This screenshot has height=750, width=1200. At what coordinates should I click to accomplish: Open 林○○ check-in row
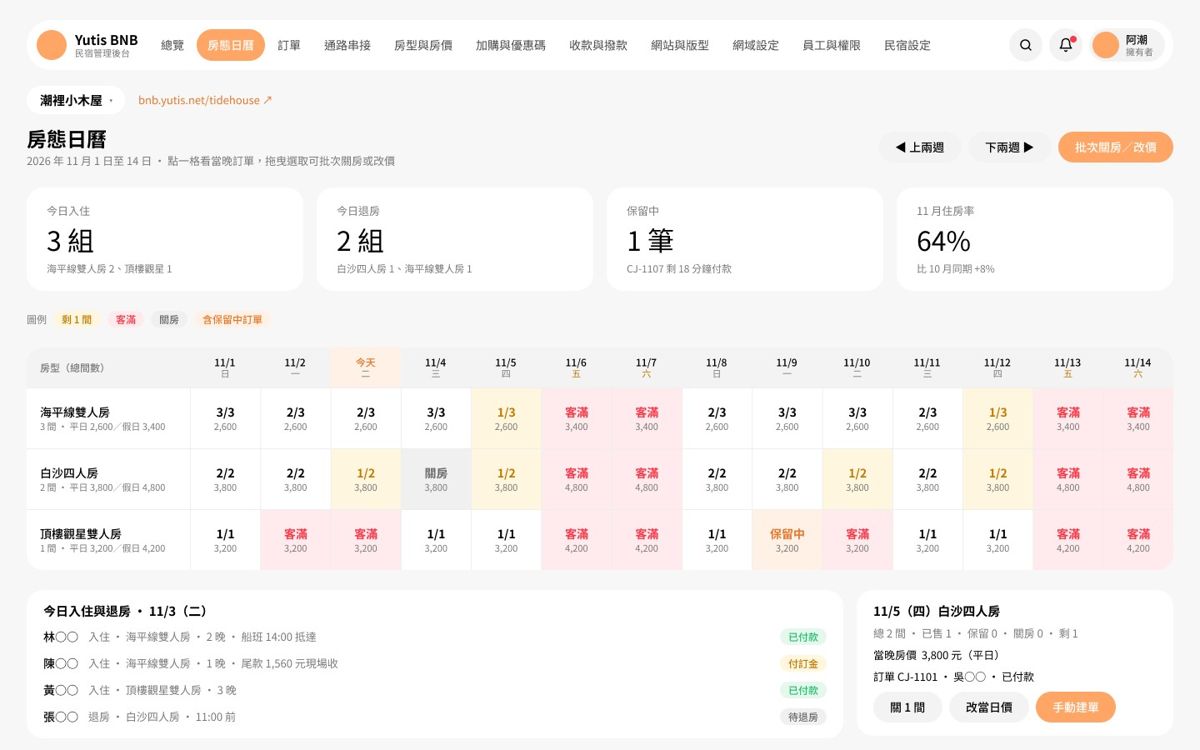click(435, 637)
